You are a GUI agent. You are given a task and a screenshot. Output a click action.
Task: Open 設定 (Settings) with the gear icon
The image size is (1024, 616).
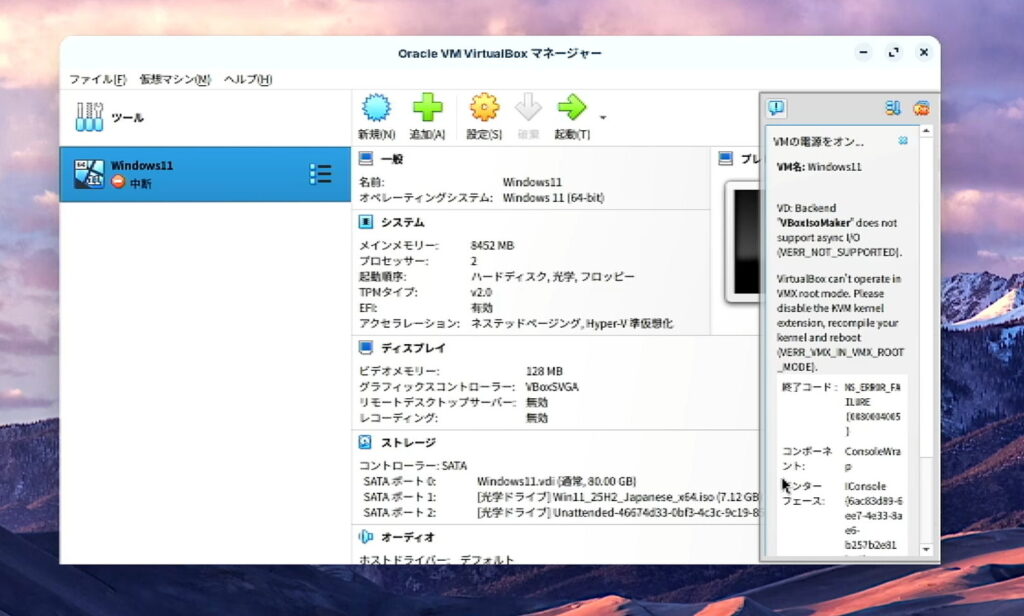(x=484, y=109)
